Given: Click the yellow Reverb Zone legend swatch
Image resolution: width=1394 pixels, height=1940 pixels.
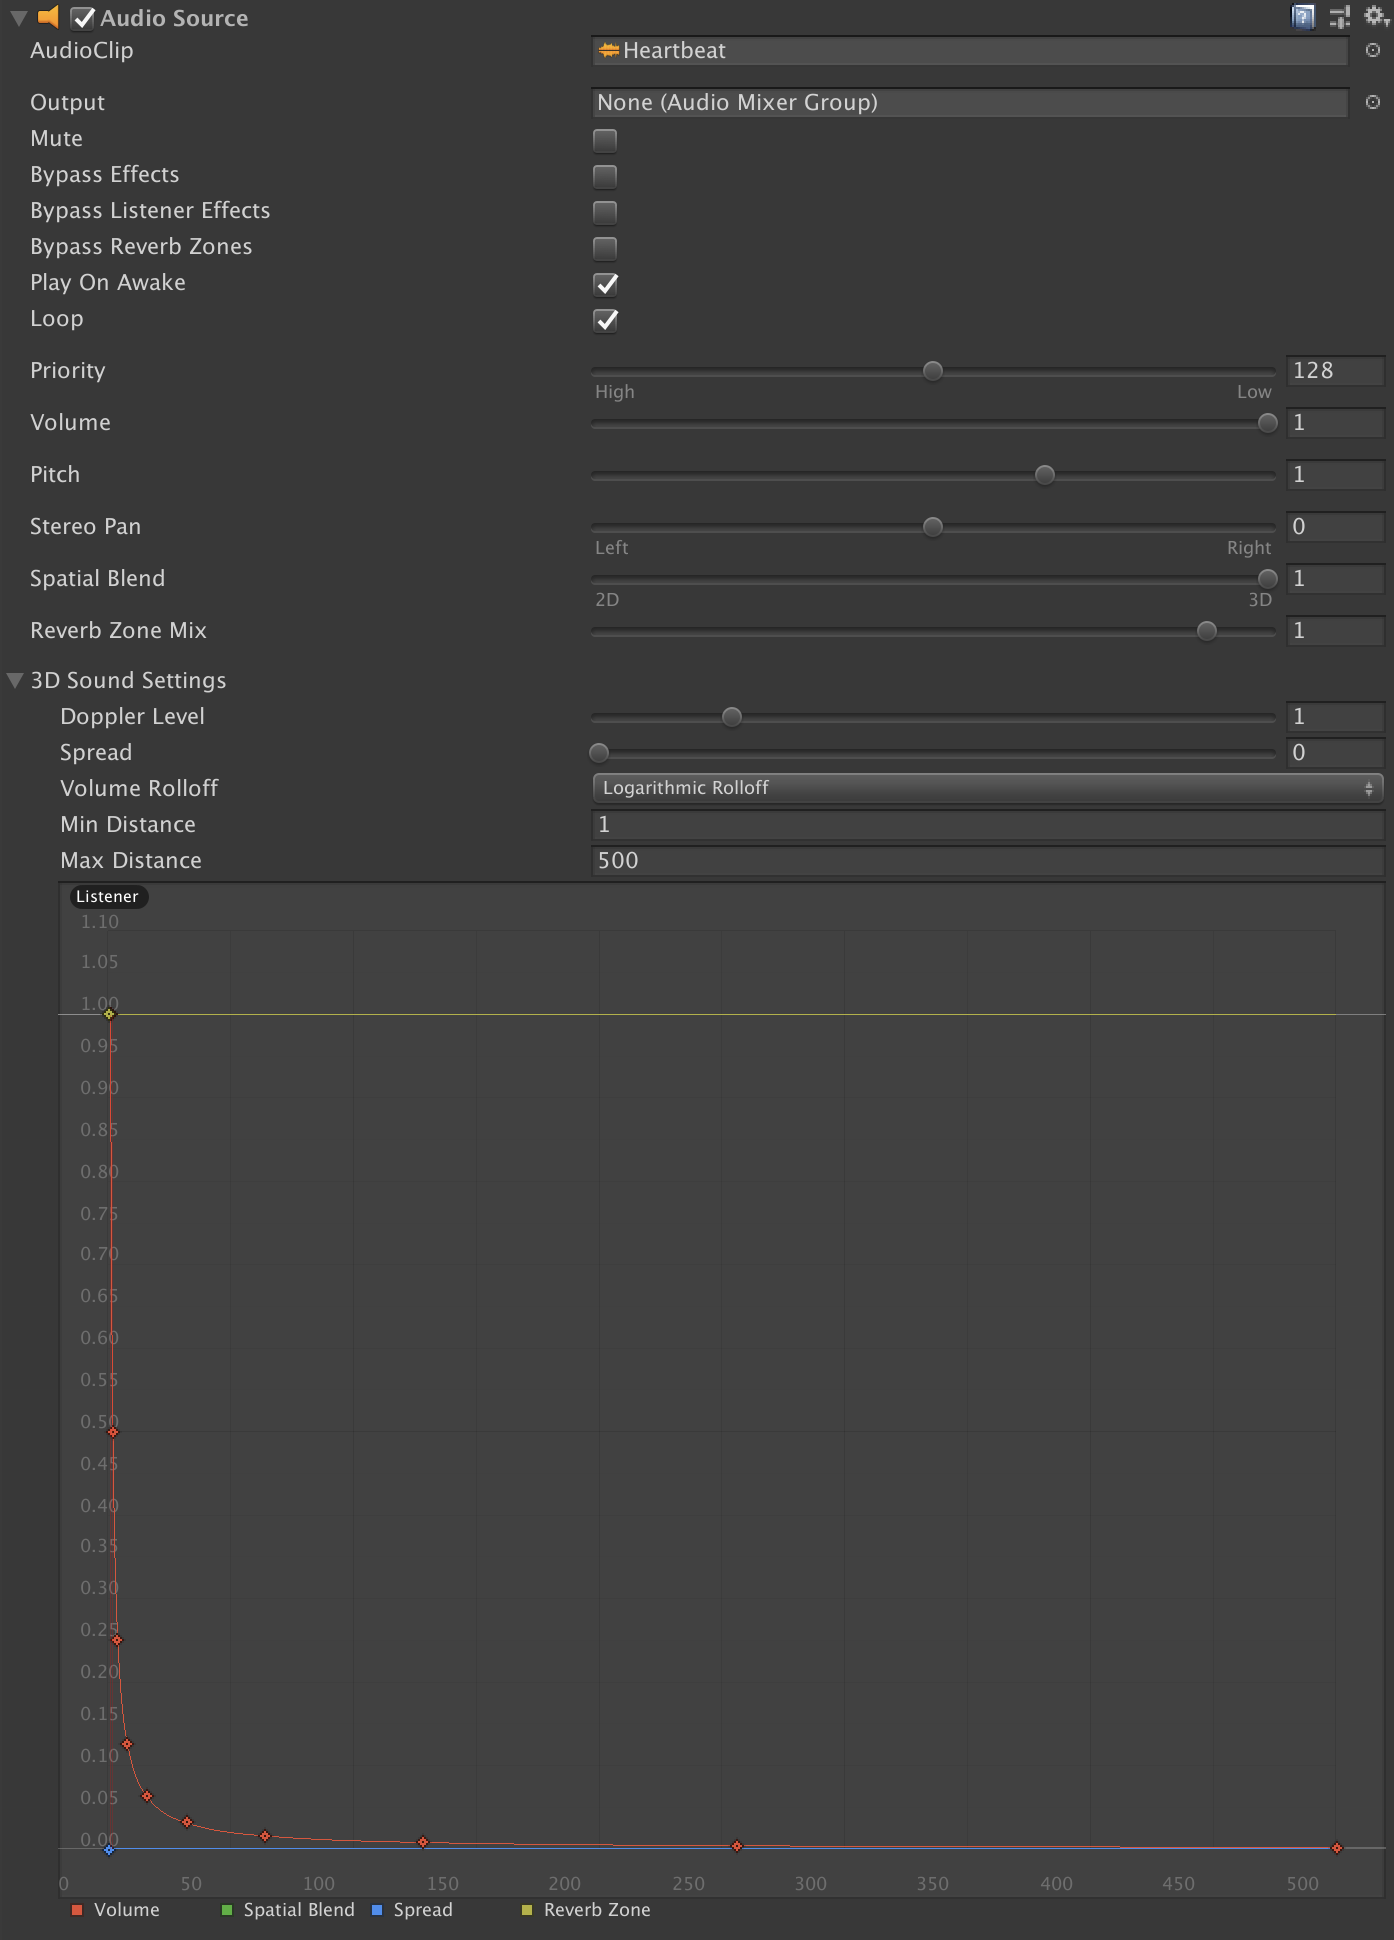Looking at the screenshot, I should (x=527, y=1910).
